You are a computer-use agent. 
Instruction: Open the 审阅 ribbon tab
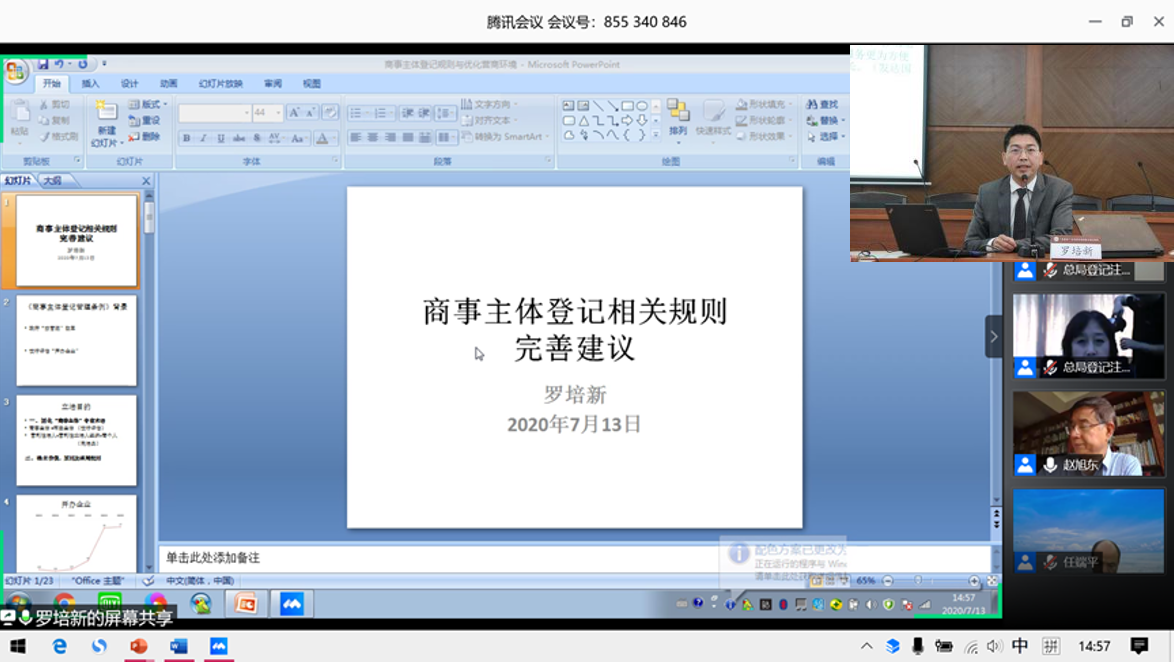click(x=273, y=84)
